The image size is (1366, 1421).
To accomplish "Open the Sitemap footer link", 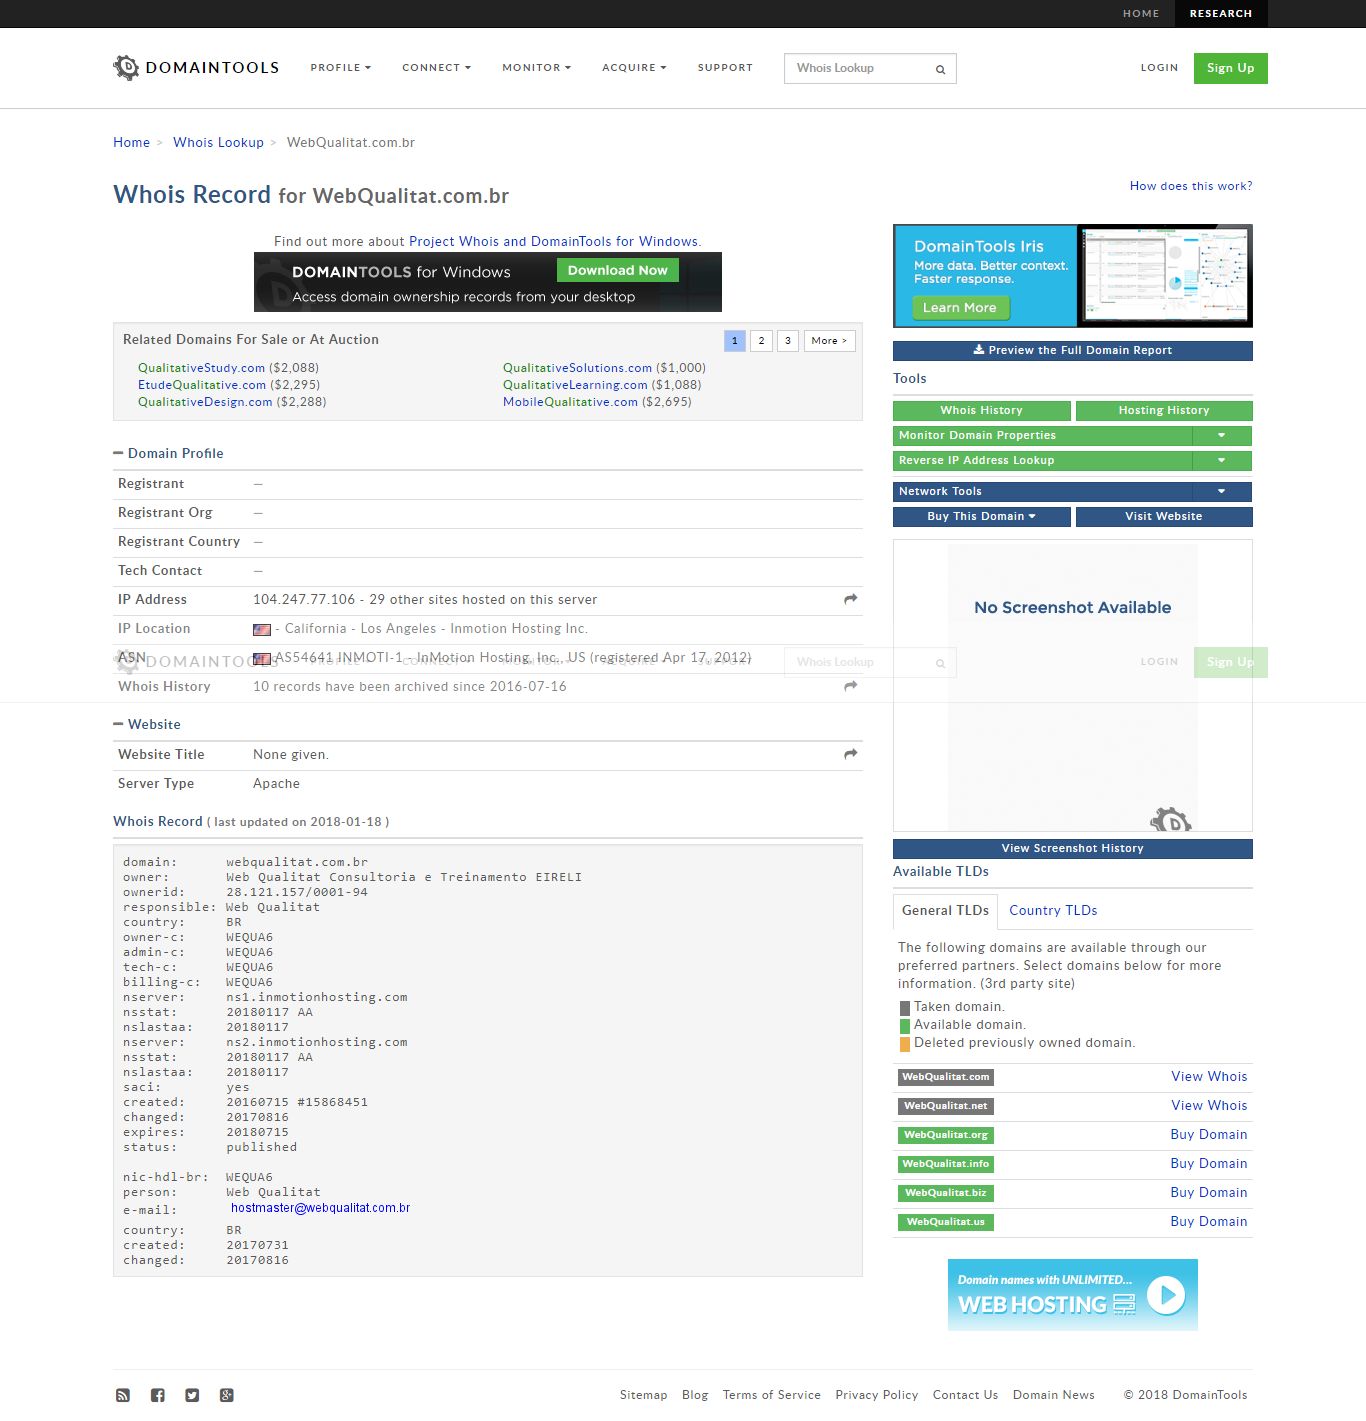I will coord(644,1395).
